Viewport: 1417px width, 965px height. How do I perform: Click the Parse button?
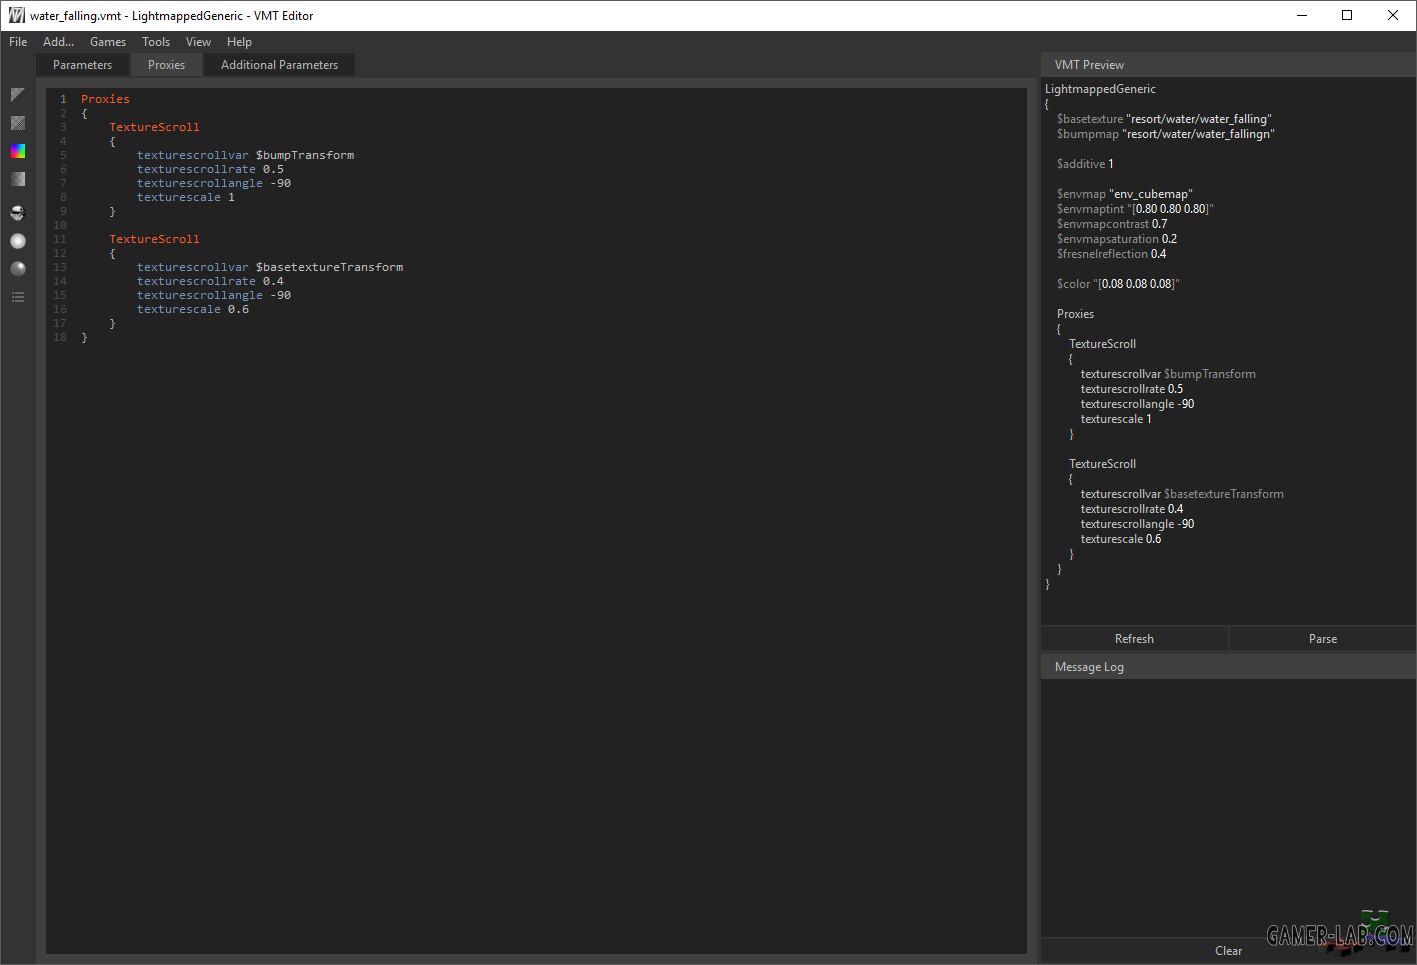1322,639
